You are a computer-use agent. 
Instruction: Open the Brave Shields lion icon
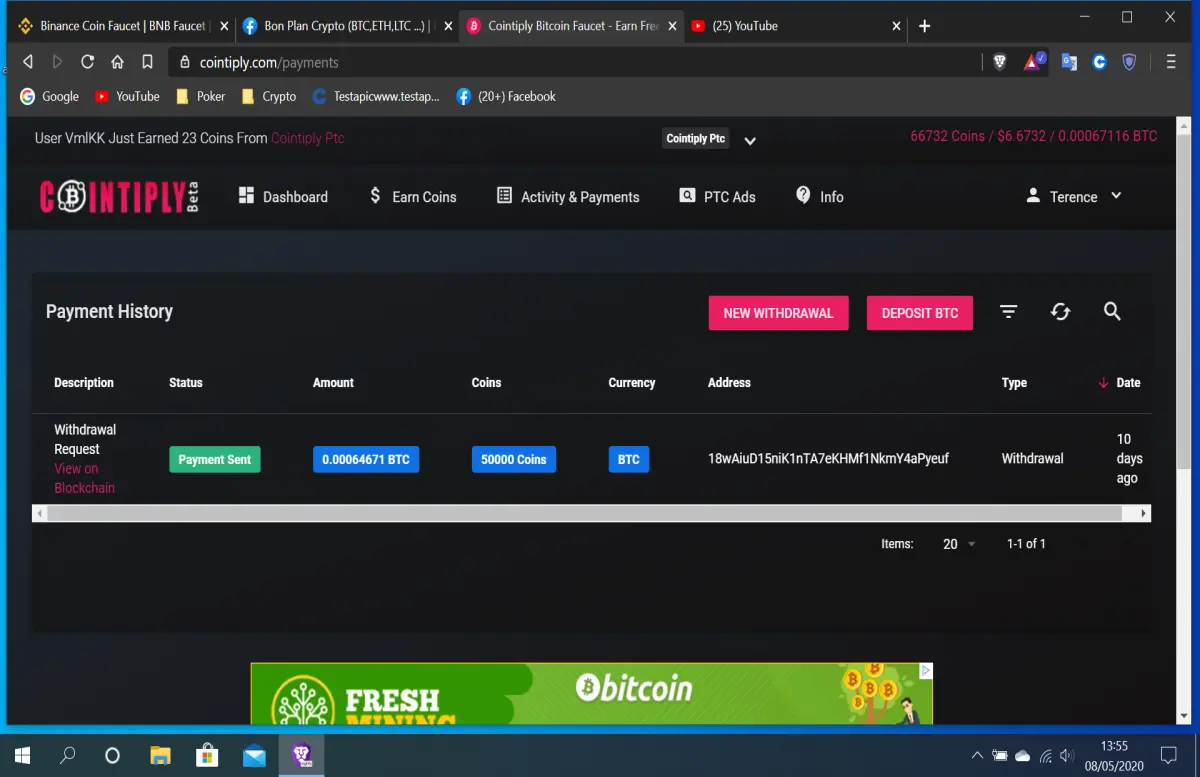click(999, 62)
